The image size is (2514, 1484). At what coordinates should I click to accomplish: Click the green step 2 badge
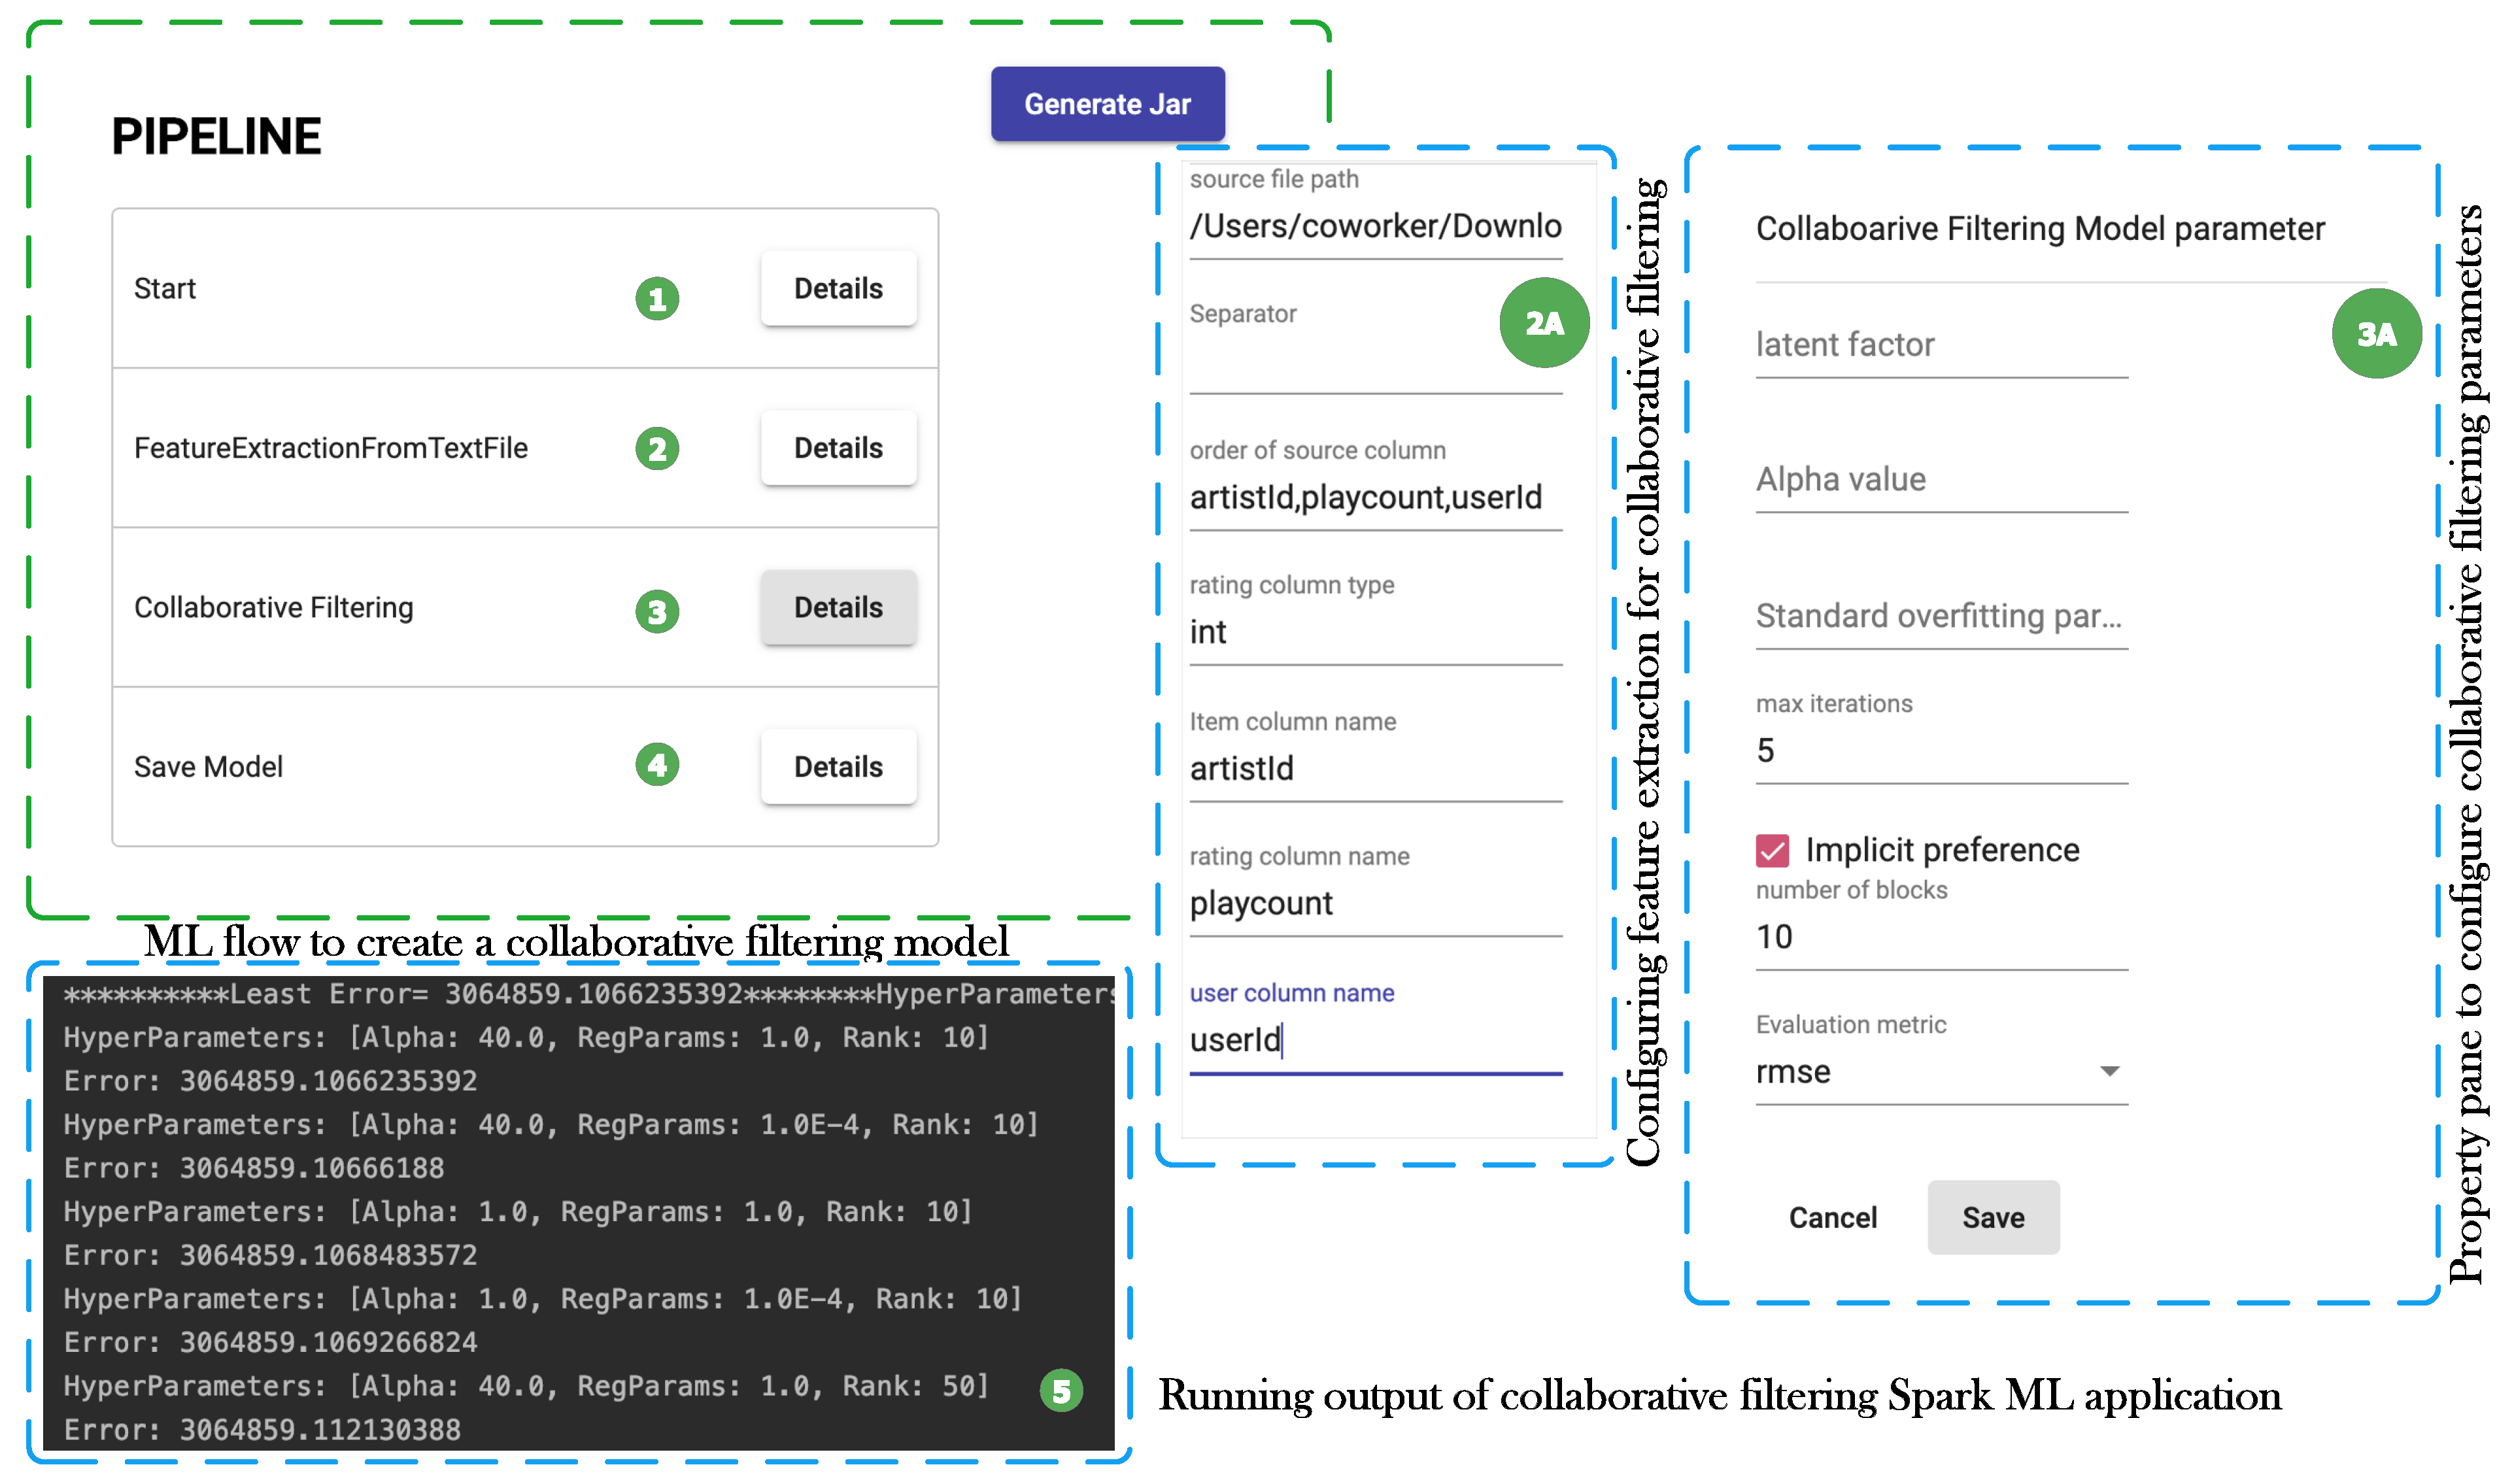[657, 448]
